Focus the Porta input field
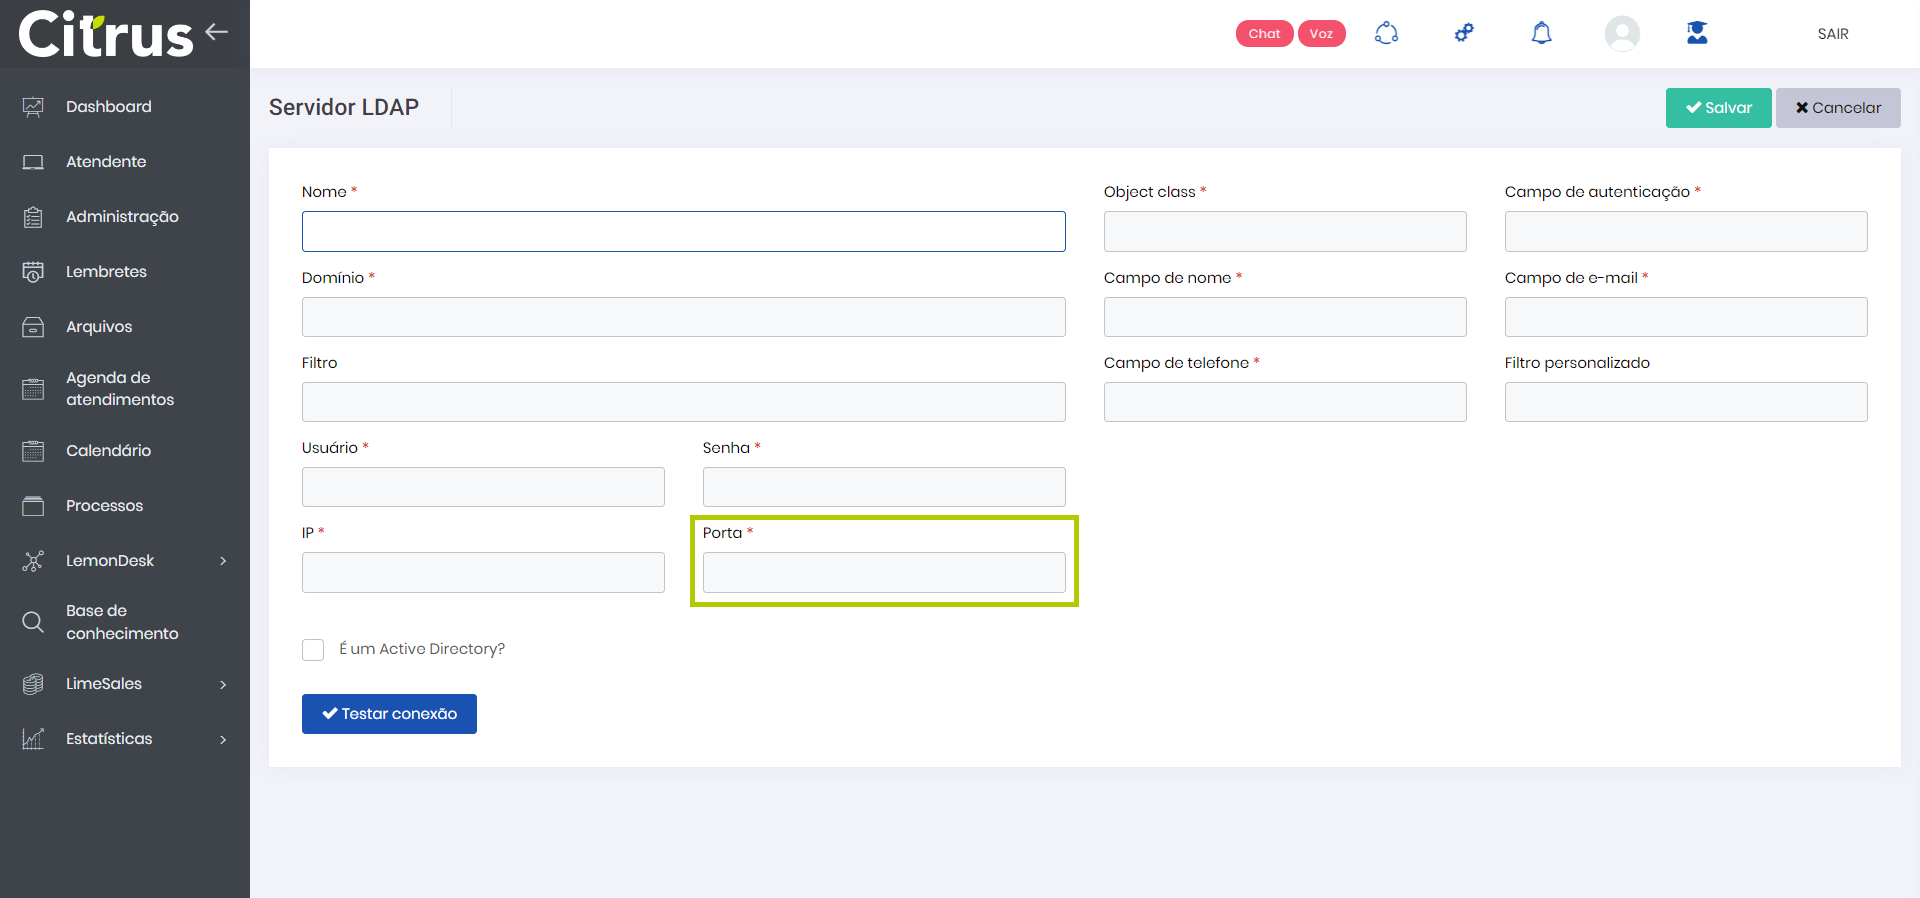 [884, 573]
